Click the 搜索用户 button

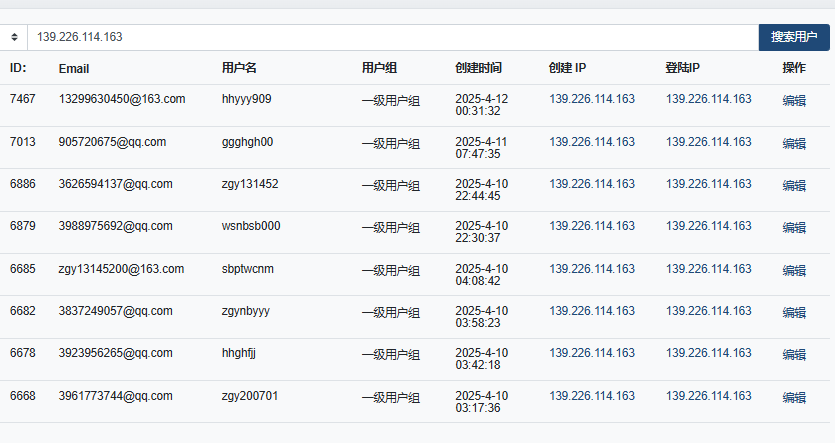(x=794, y=37)
